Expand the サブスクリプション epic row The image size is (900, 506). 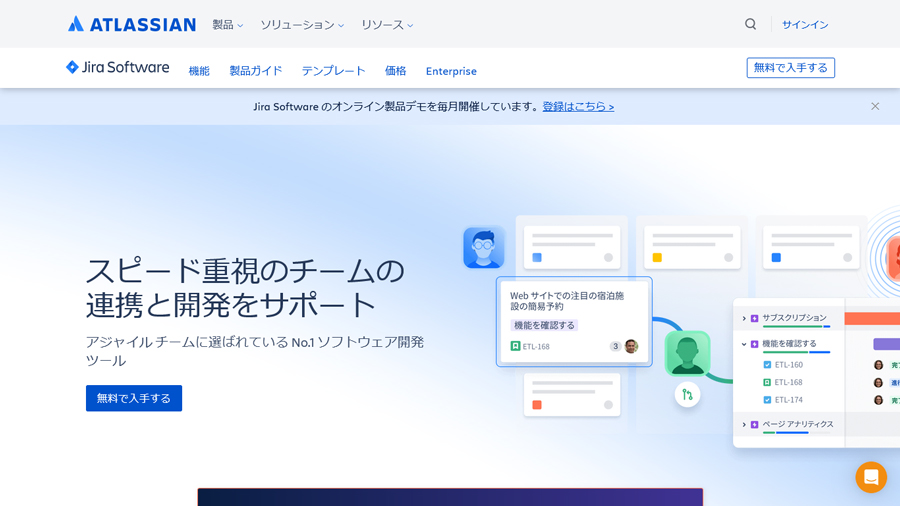pyautogui.click(x=744, y=318)
